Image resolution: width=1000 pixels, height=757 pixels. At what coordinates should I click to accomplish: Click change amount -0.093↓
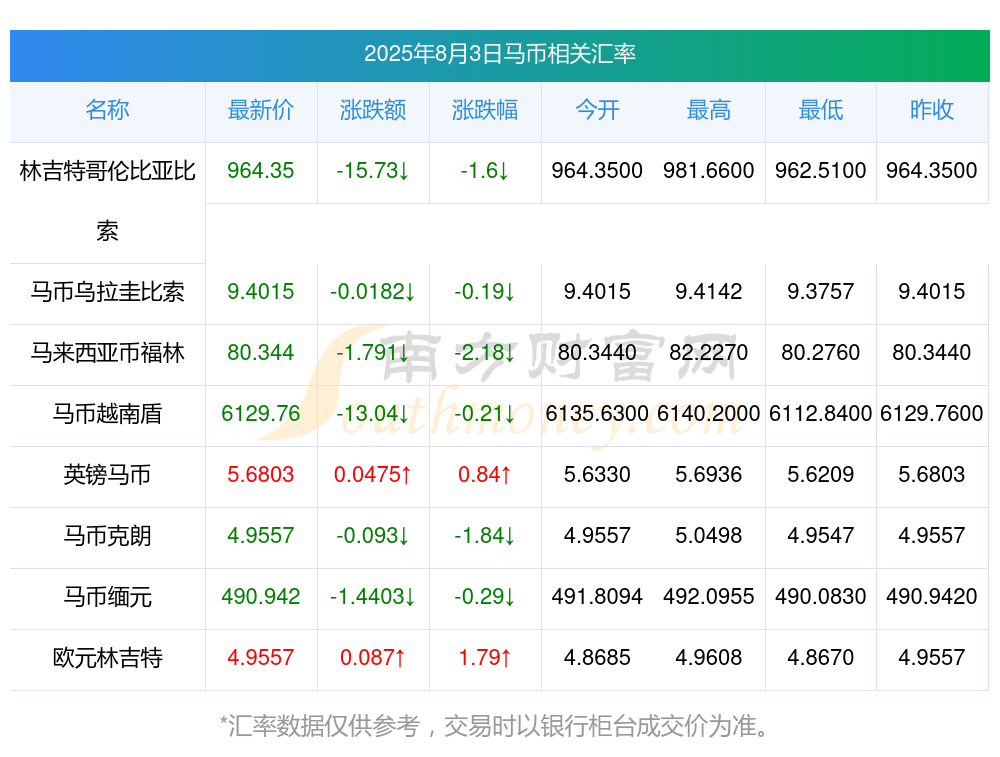tap(373, 536)
